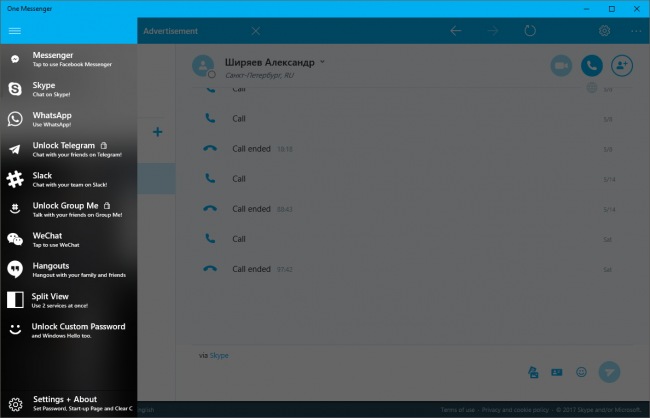
Task: Select the Telegram paper plane icon
Action: coord(15,149)
